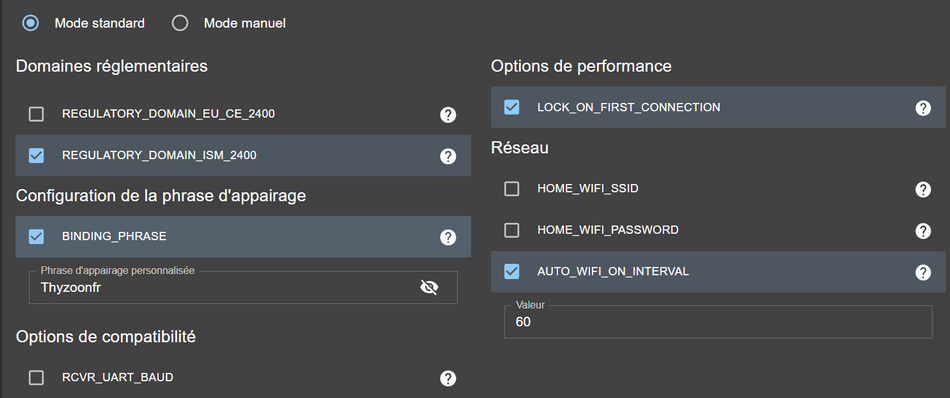Open help icon for HOME_WIFI_SSID

click(923, 190)
